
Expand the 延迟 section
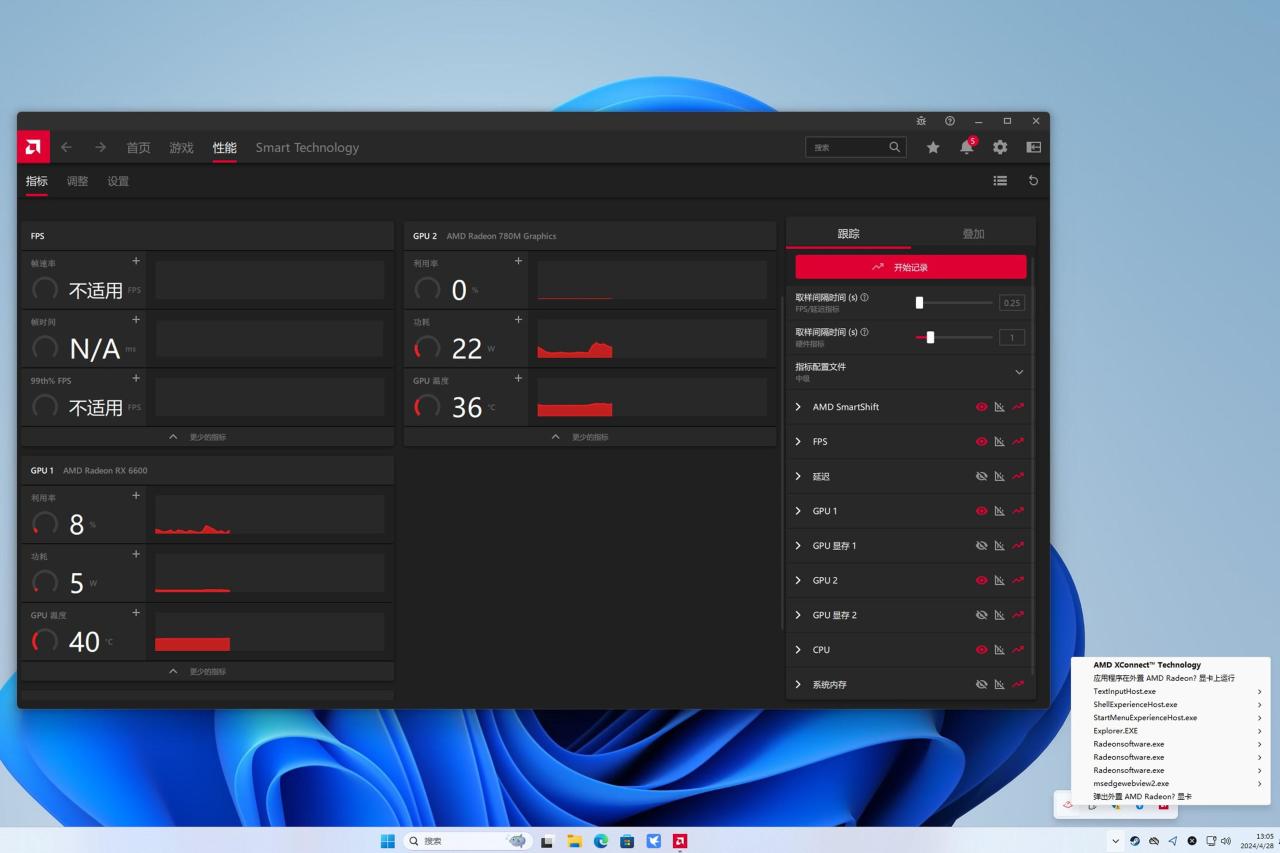click(x=798, y=476)
